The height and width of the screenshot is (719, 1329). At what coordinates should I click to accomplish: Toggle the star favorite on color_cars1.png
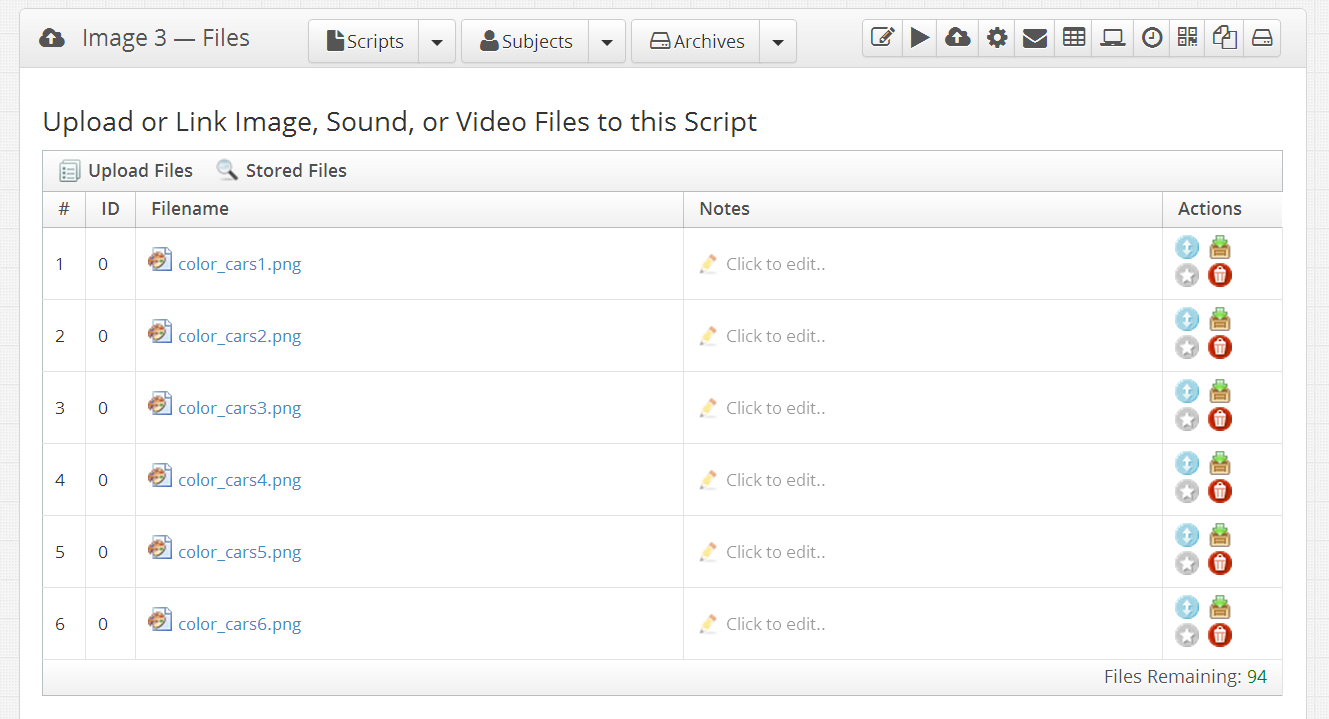(x=1187, y=275)
